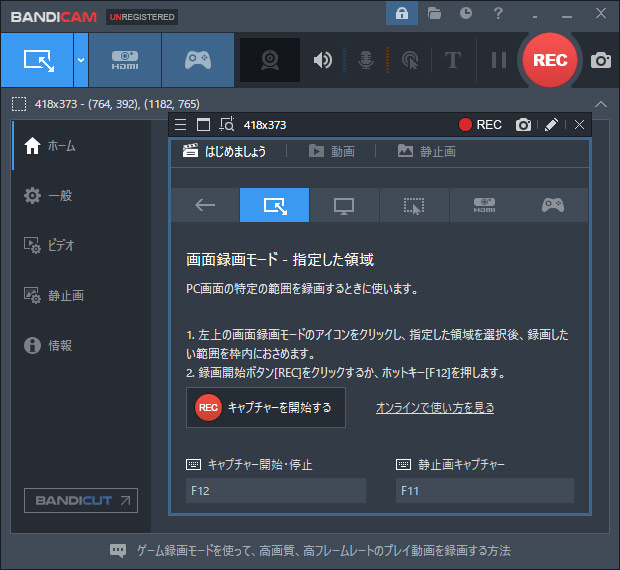Open the drawing pencil tool

[551, 125]
